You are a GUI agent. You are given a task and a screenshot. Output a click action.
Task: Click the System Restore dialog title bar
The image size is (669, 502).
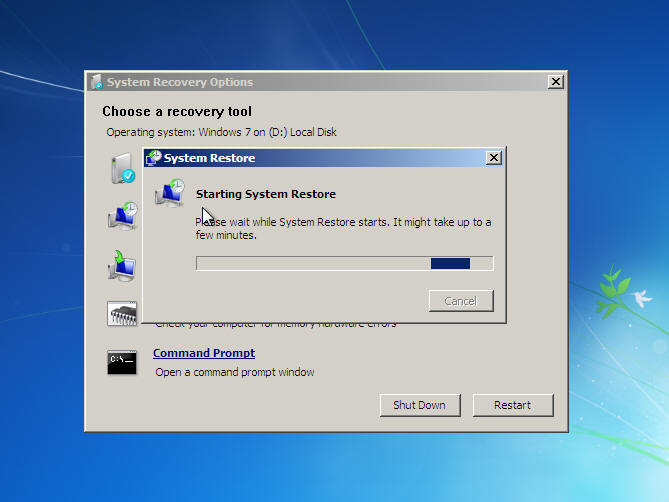tap(320, 158)
